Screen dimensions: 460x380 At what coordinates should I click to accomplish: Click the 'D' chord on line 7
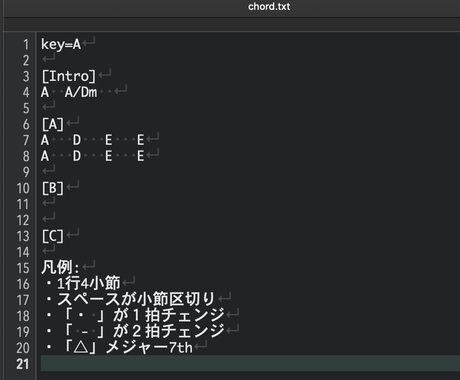click(x=77, y=140)
